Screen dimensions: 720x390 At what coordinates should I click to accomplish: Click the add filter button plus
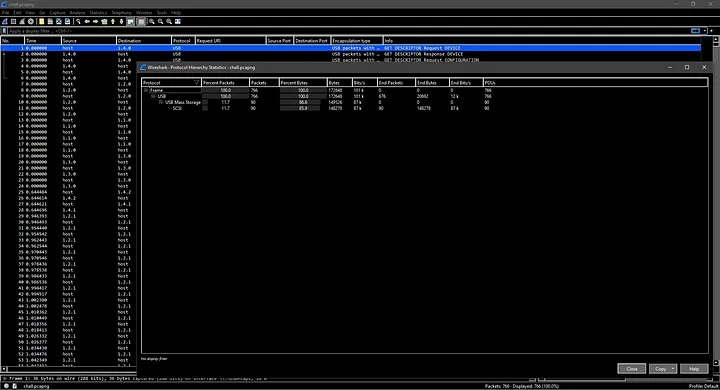712,31
